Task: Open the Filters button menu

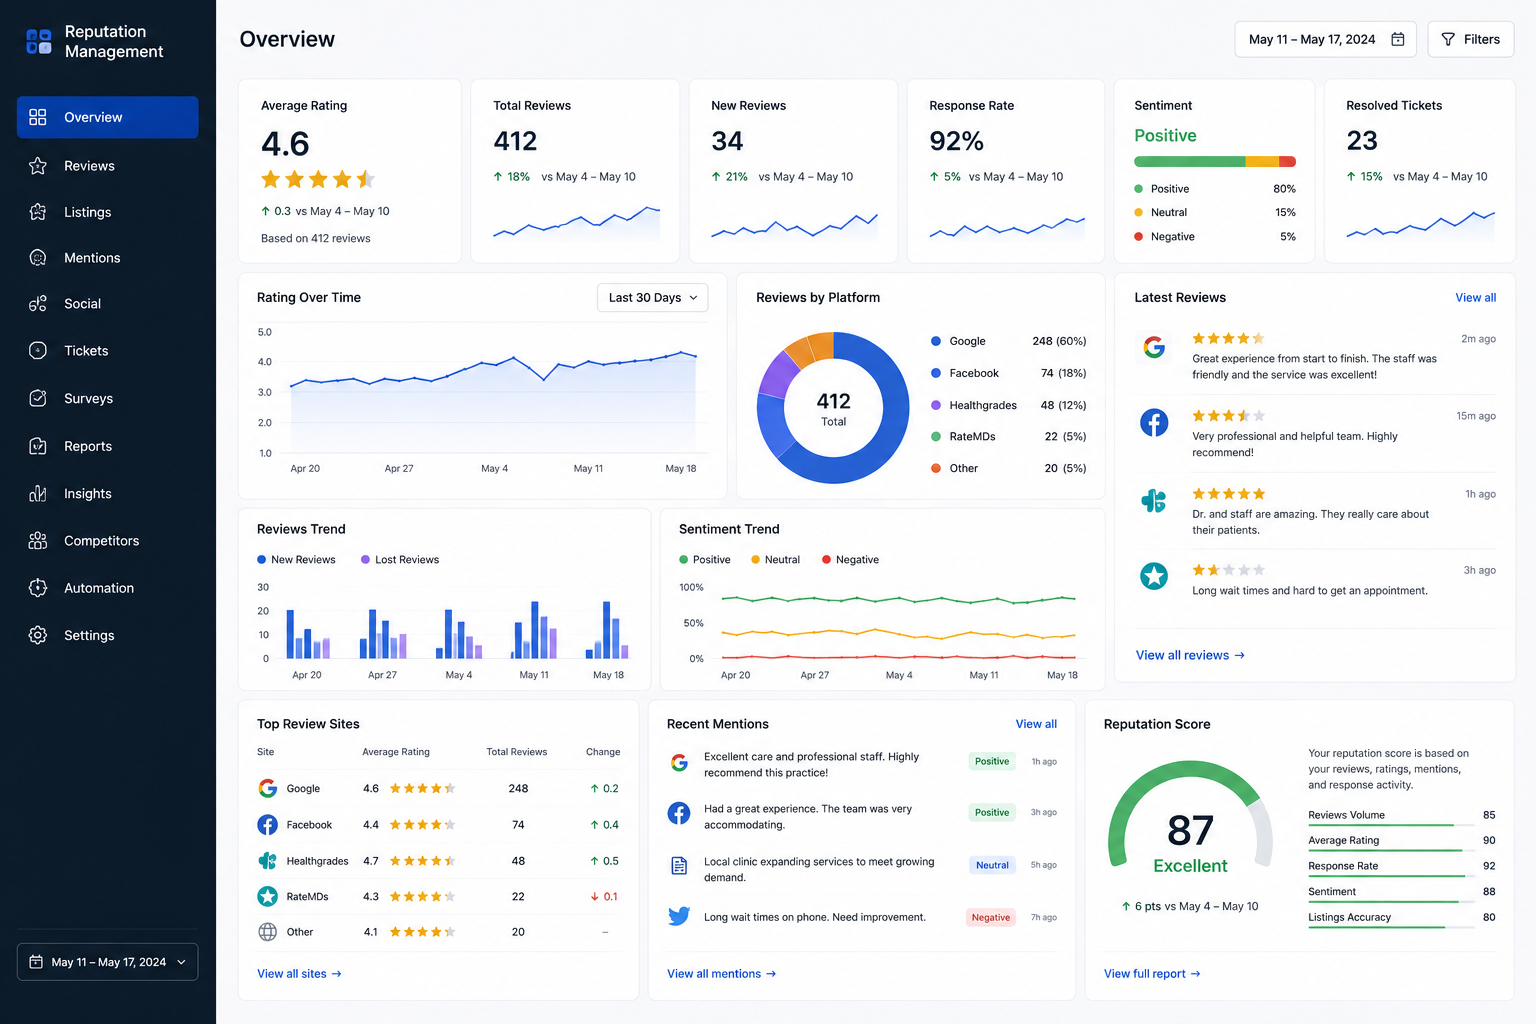Action: pos(1470,39)
